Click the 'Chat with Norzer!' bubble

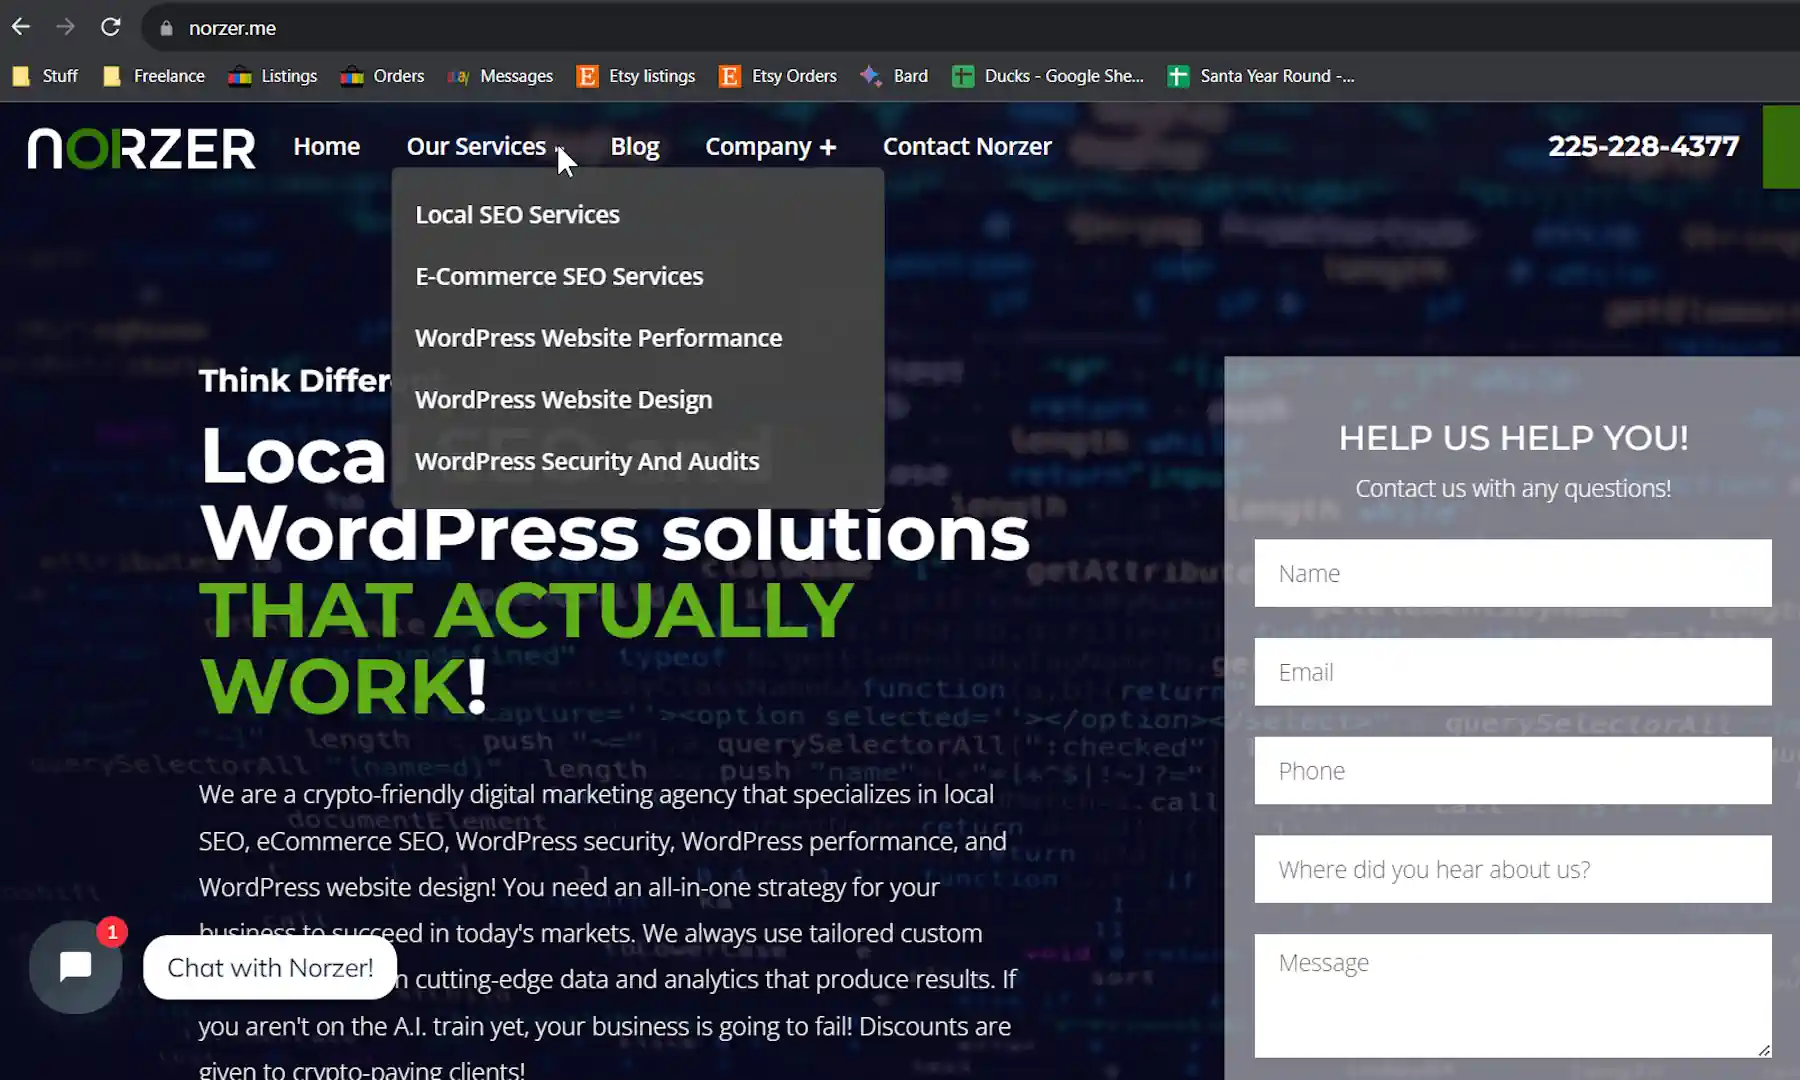[x=270, y=967]
